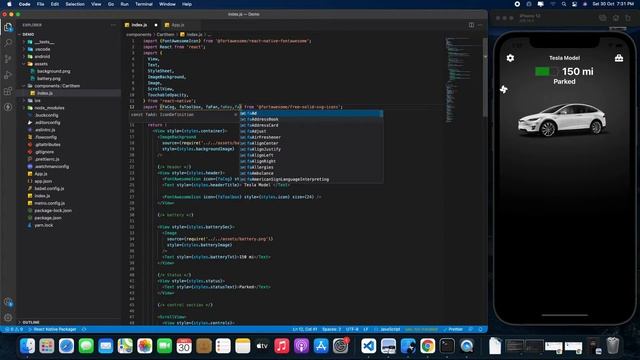Open the Search view in the activity bar
Viewport: 640px width, 360px height.
(8, 42)
